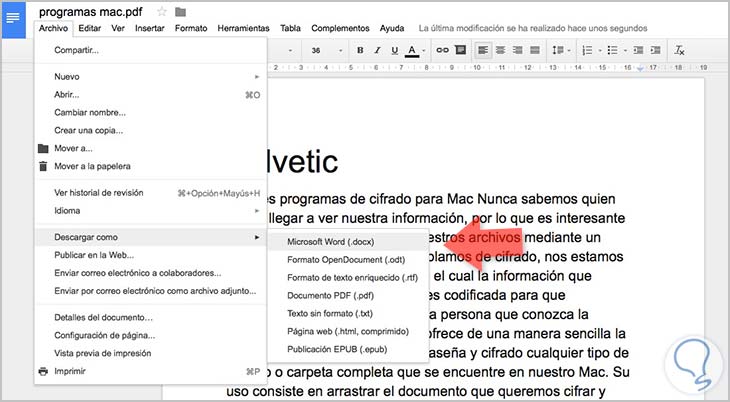Open the font family dropdown arrow
The height and width of the screenshot is (402, 730).
click(291, 50)
